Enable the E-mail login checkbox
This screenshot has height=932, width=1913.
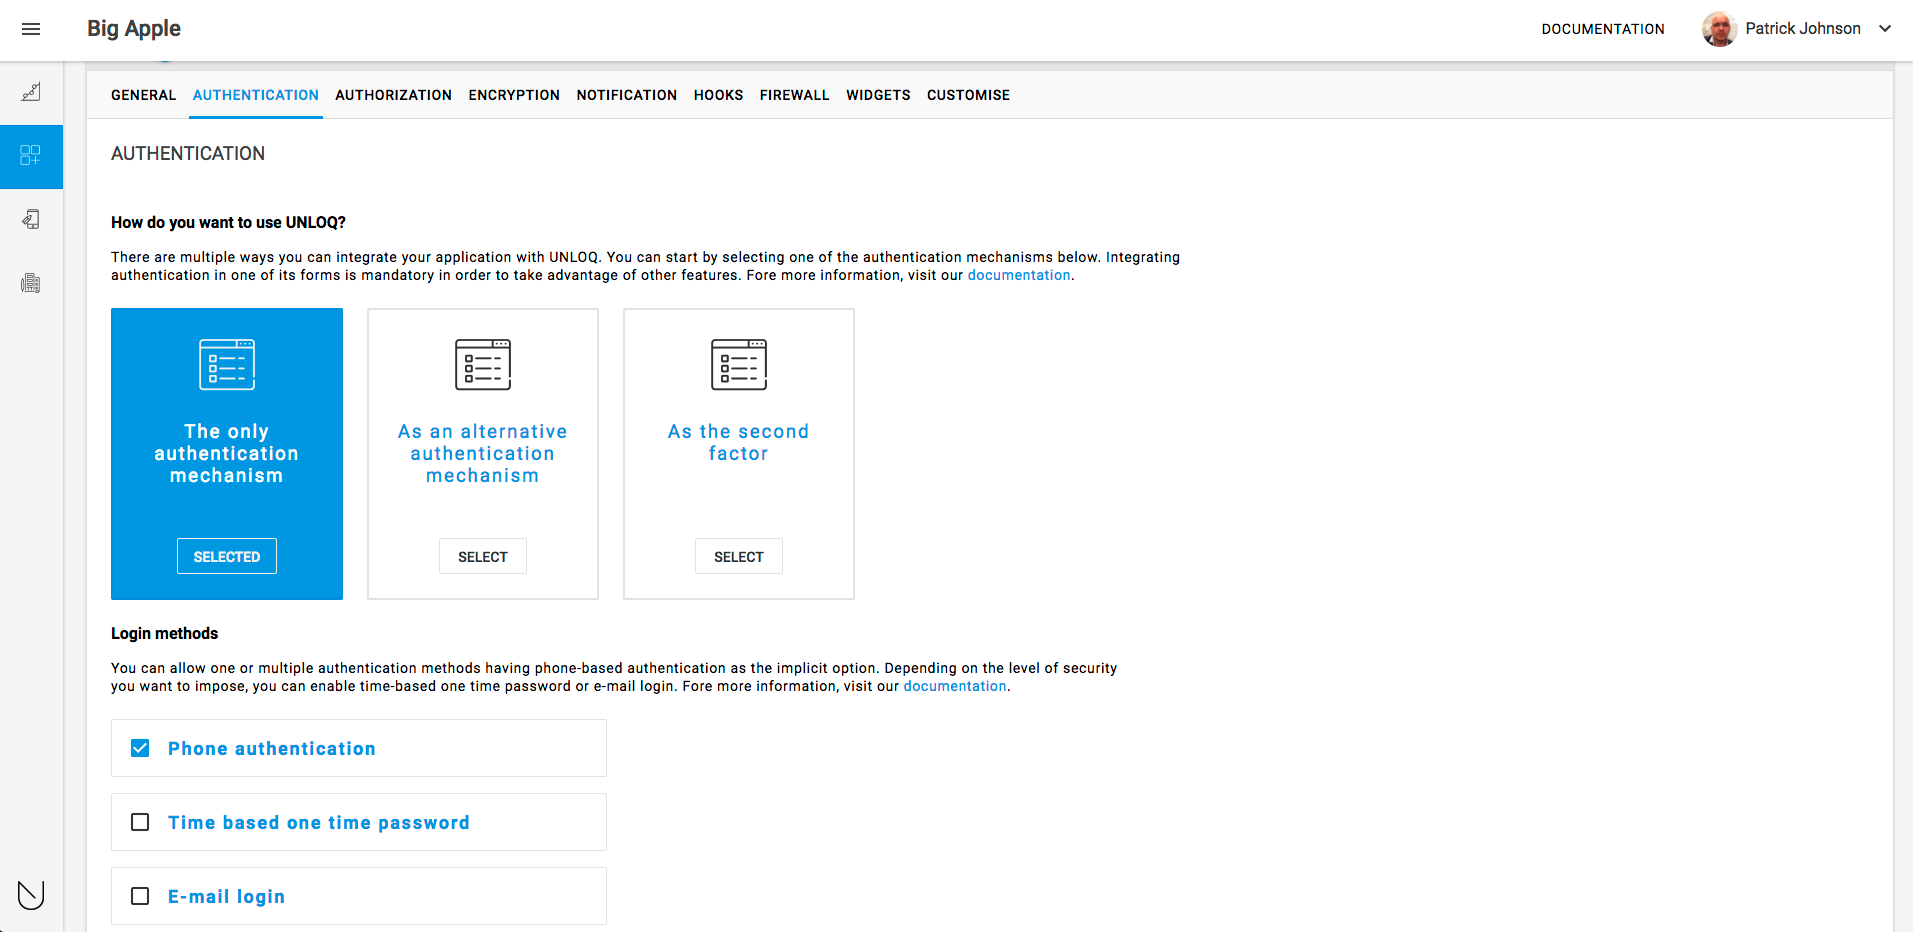coord(140,896)
